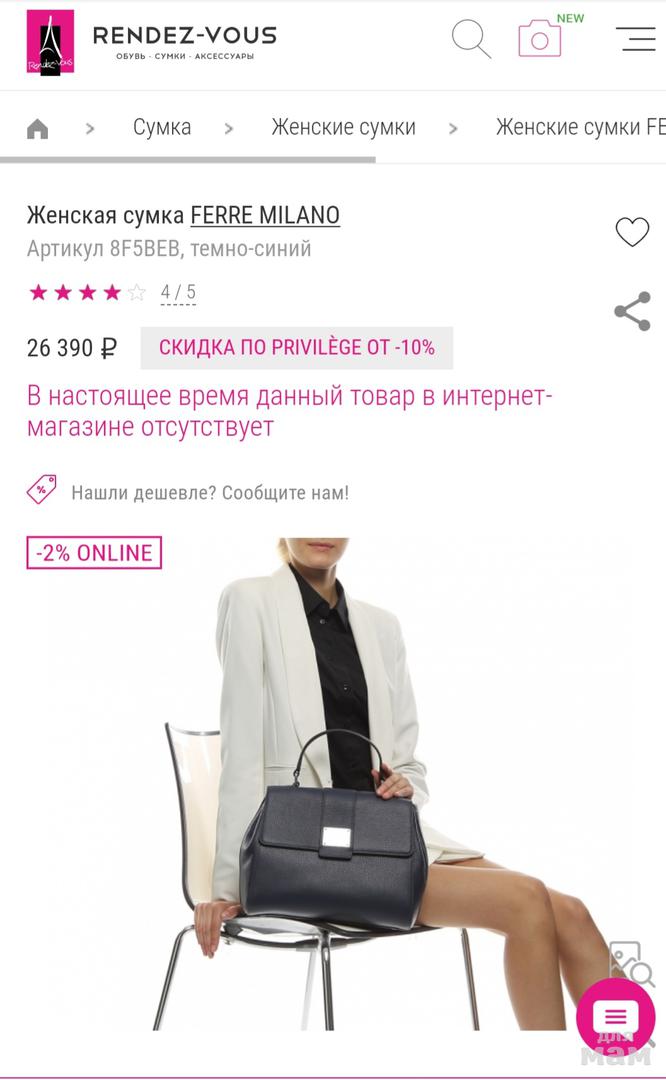The height and width of the screenshot is (1080, 666).
Task: Follow the FERRE MILANO brand link
Action: [x=265, y=216]
